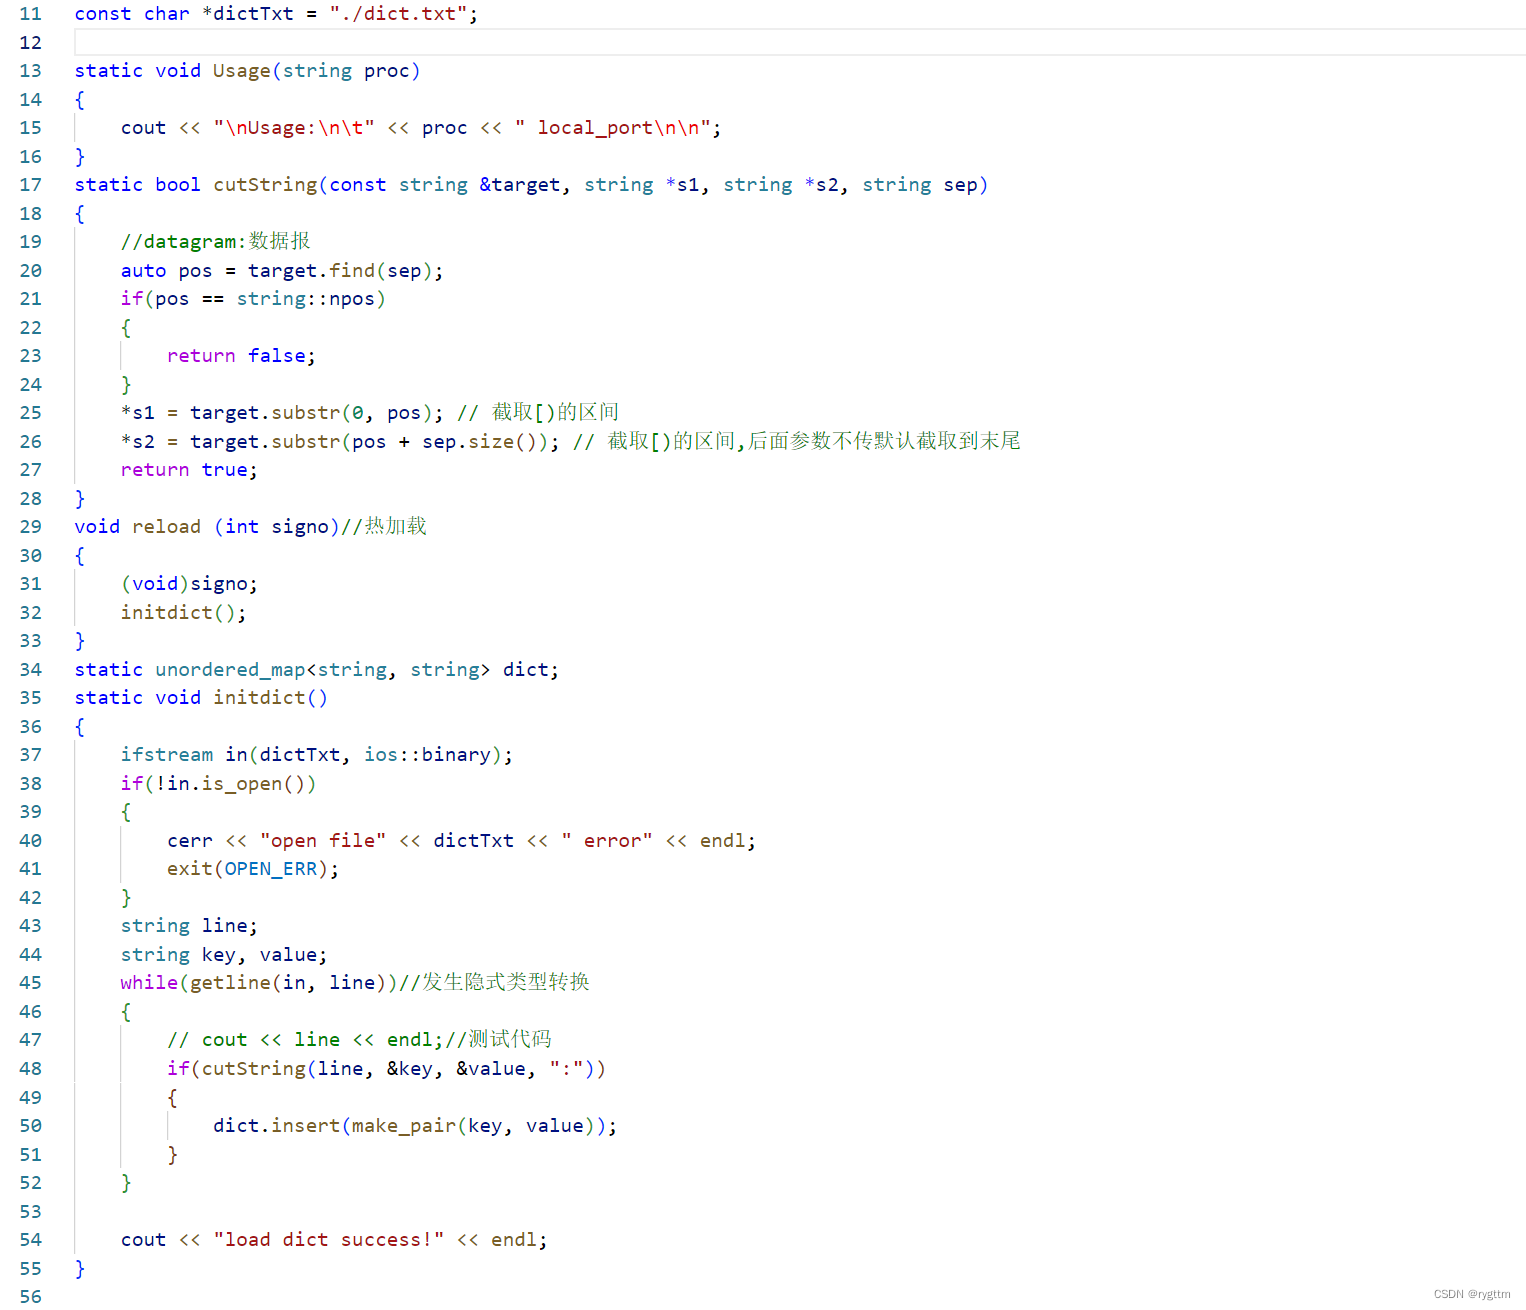Select the function name Usage on line 13

pyautogui.click(x=241, y=71)
